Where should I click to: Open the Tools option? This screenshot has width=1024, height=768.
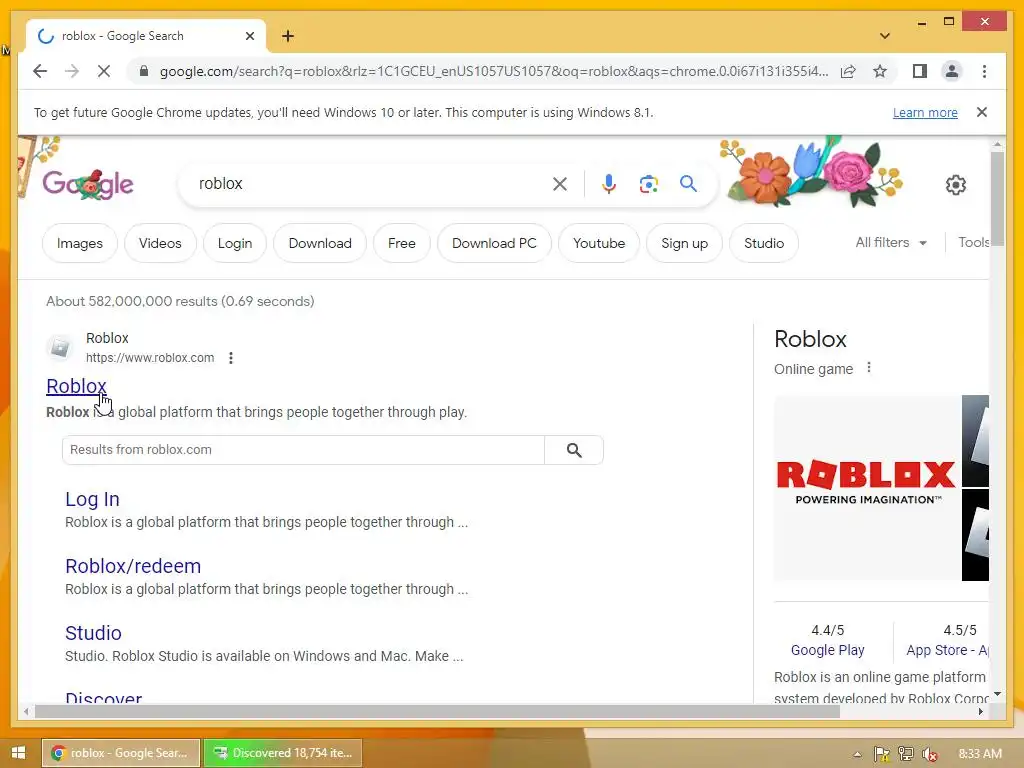(x=973, y=242)
